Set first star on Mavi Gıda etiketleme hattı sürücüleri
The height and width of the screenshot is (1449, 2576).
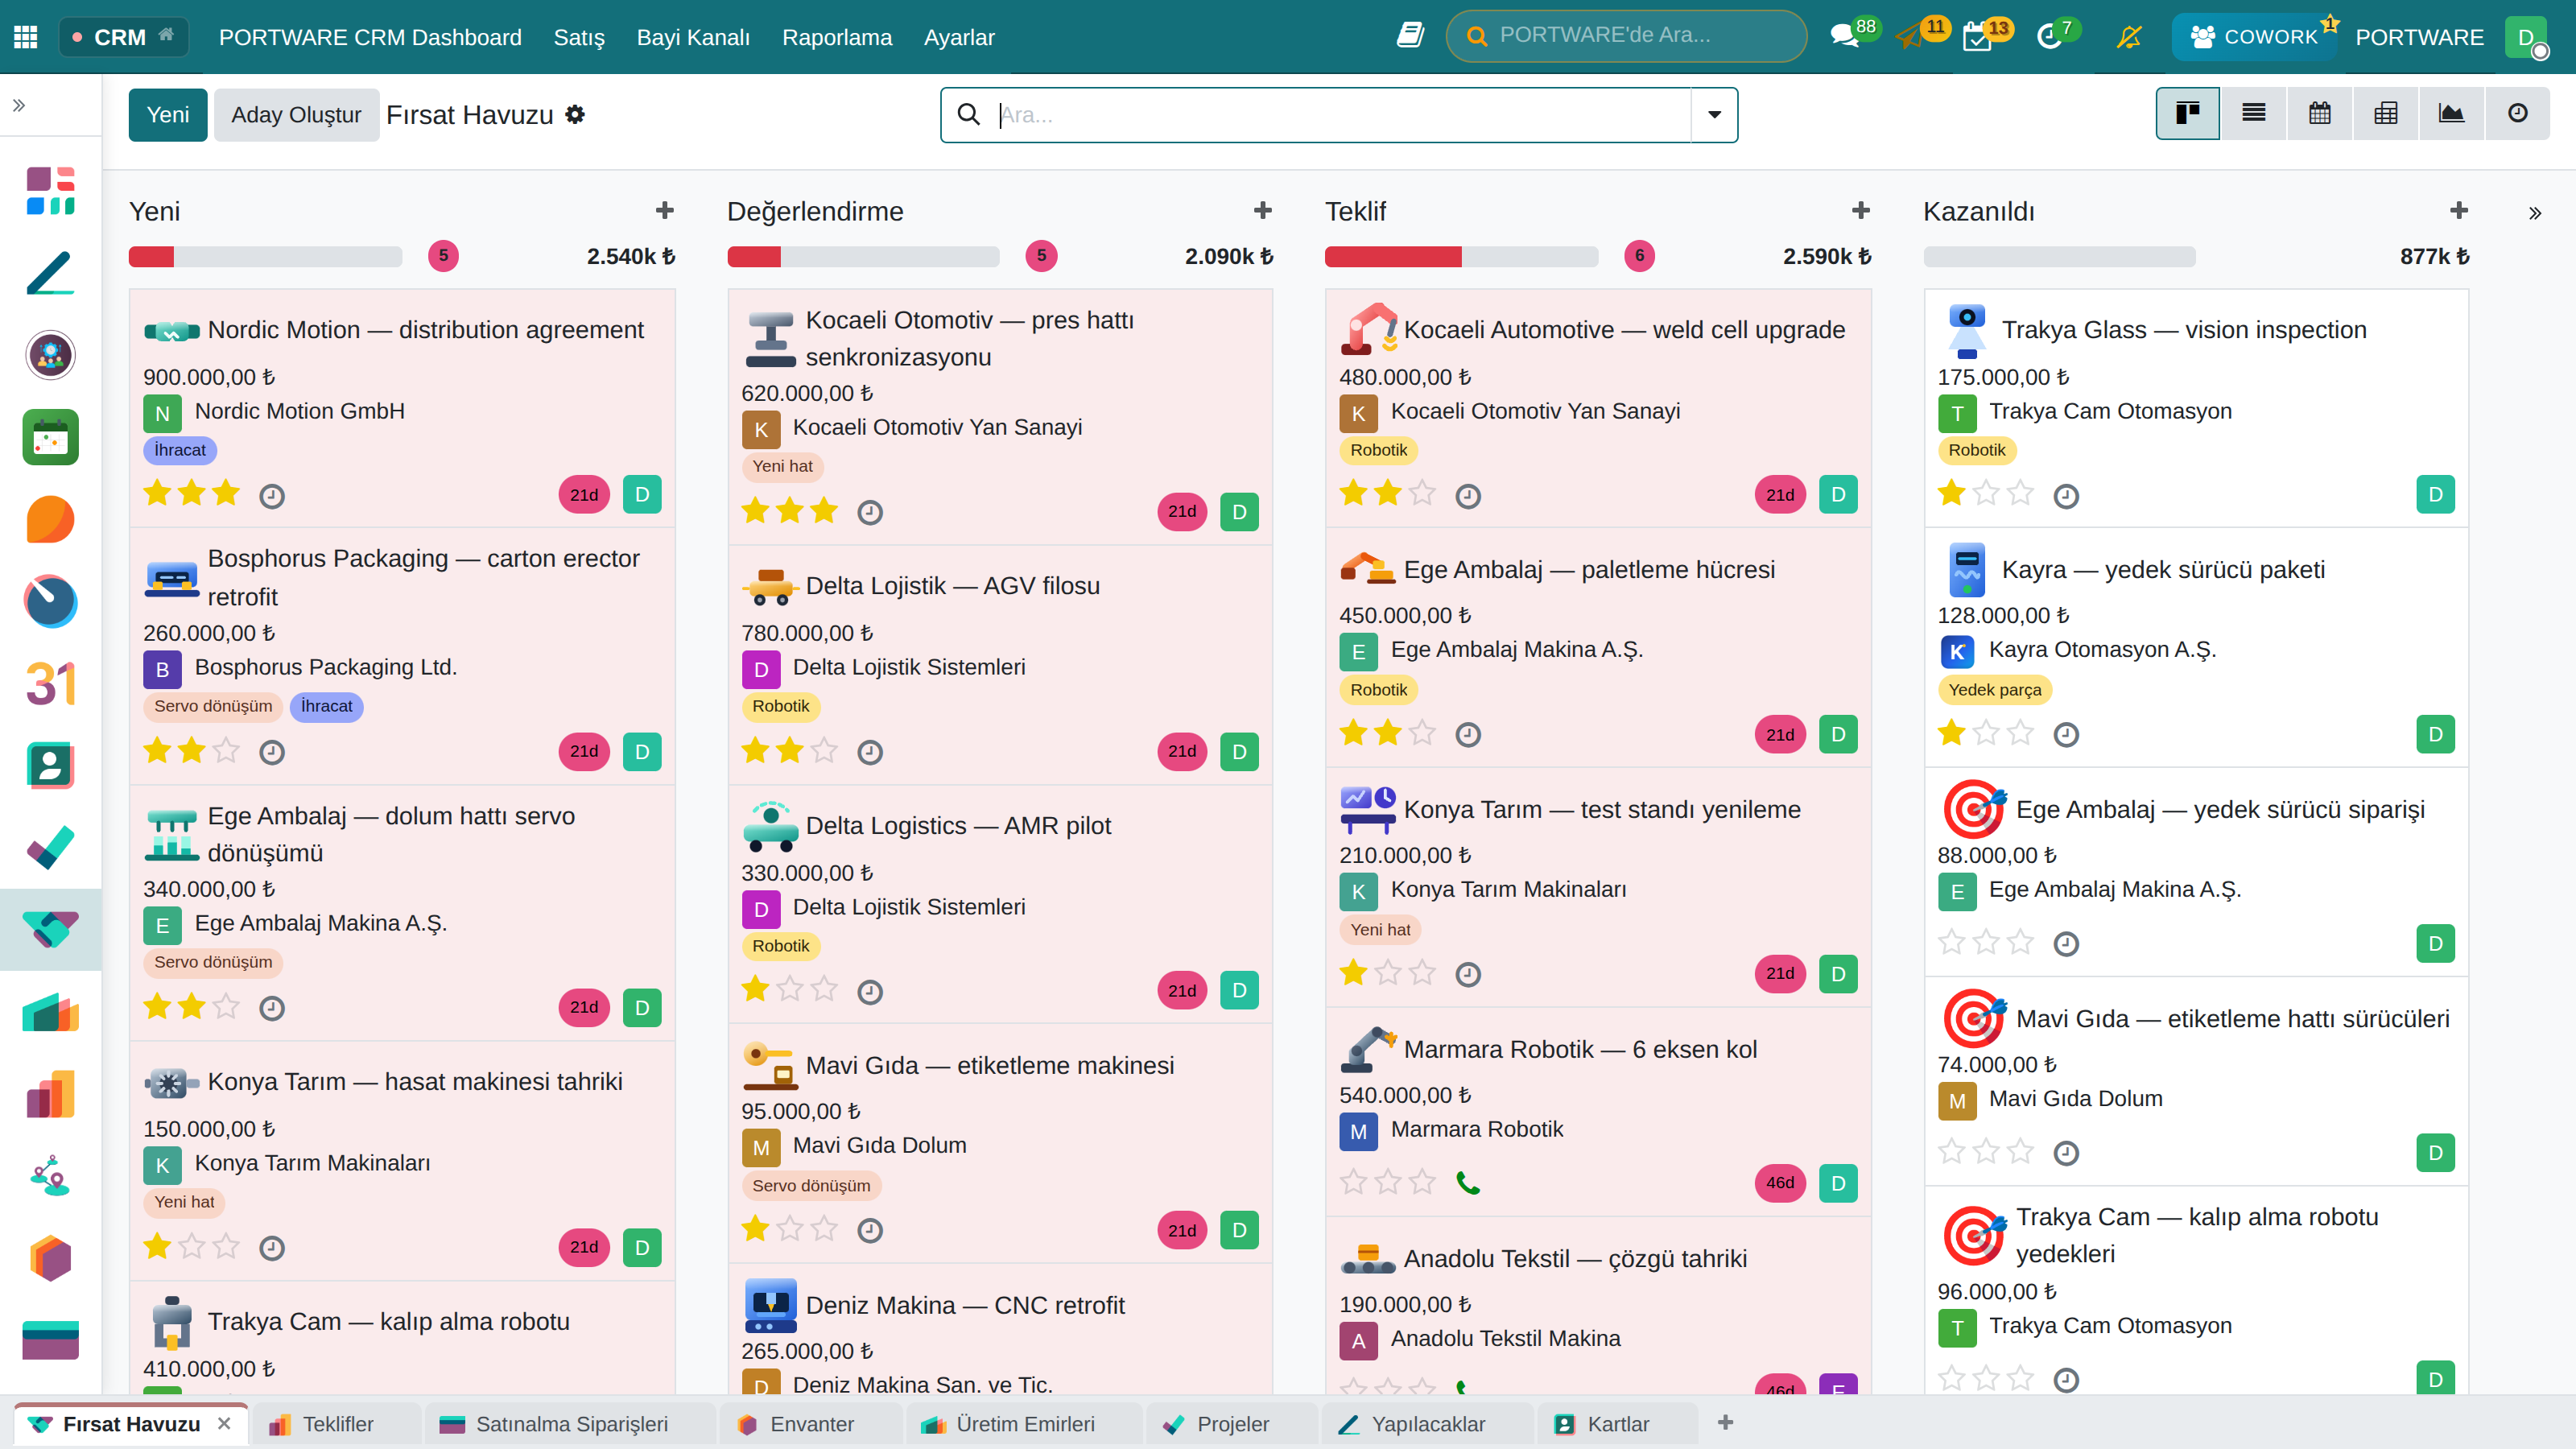[1951, 1152]
